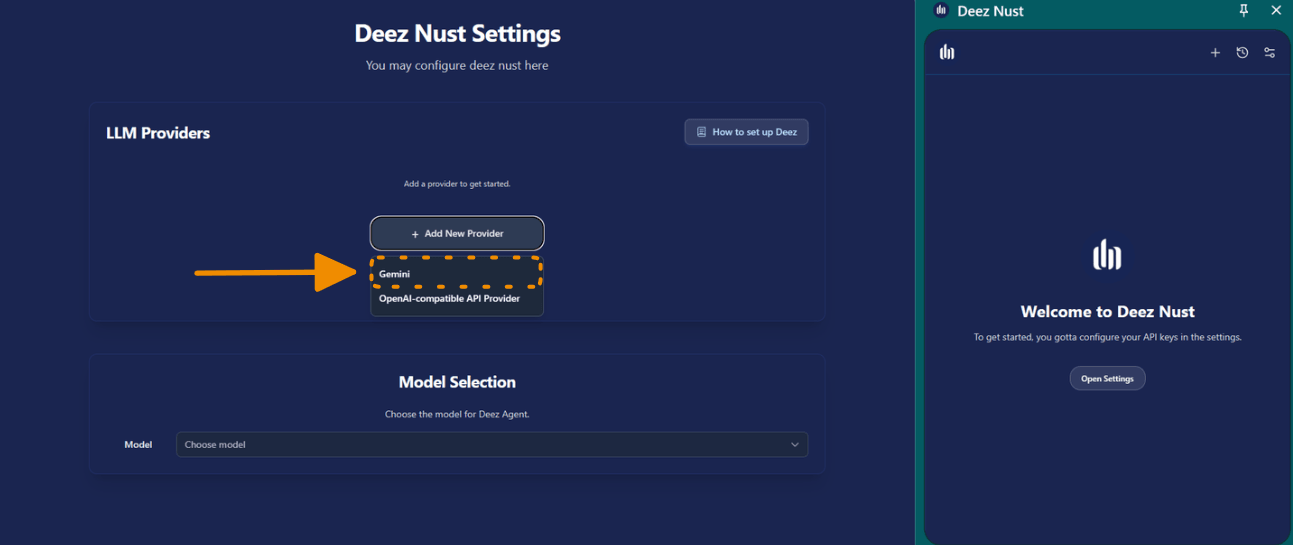This screenshot has width=1293, height=545.
Task: Click the Deez Nust icon in title bar
Action: click(x=940, y=11)
